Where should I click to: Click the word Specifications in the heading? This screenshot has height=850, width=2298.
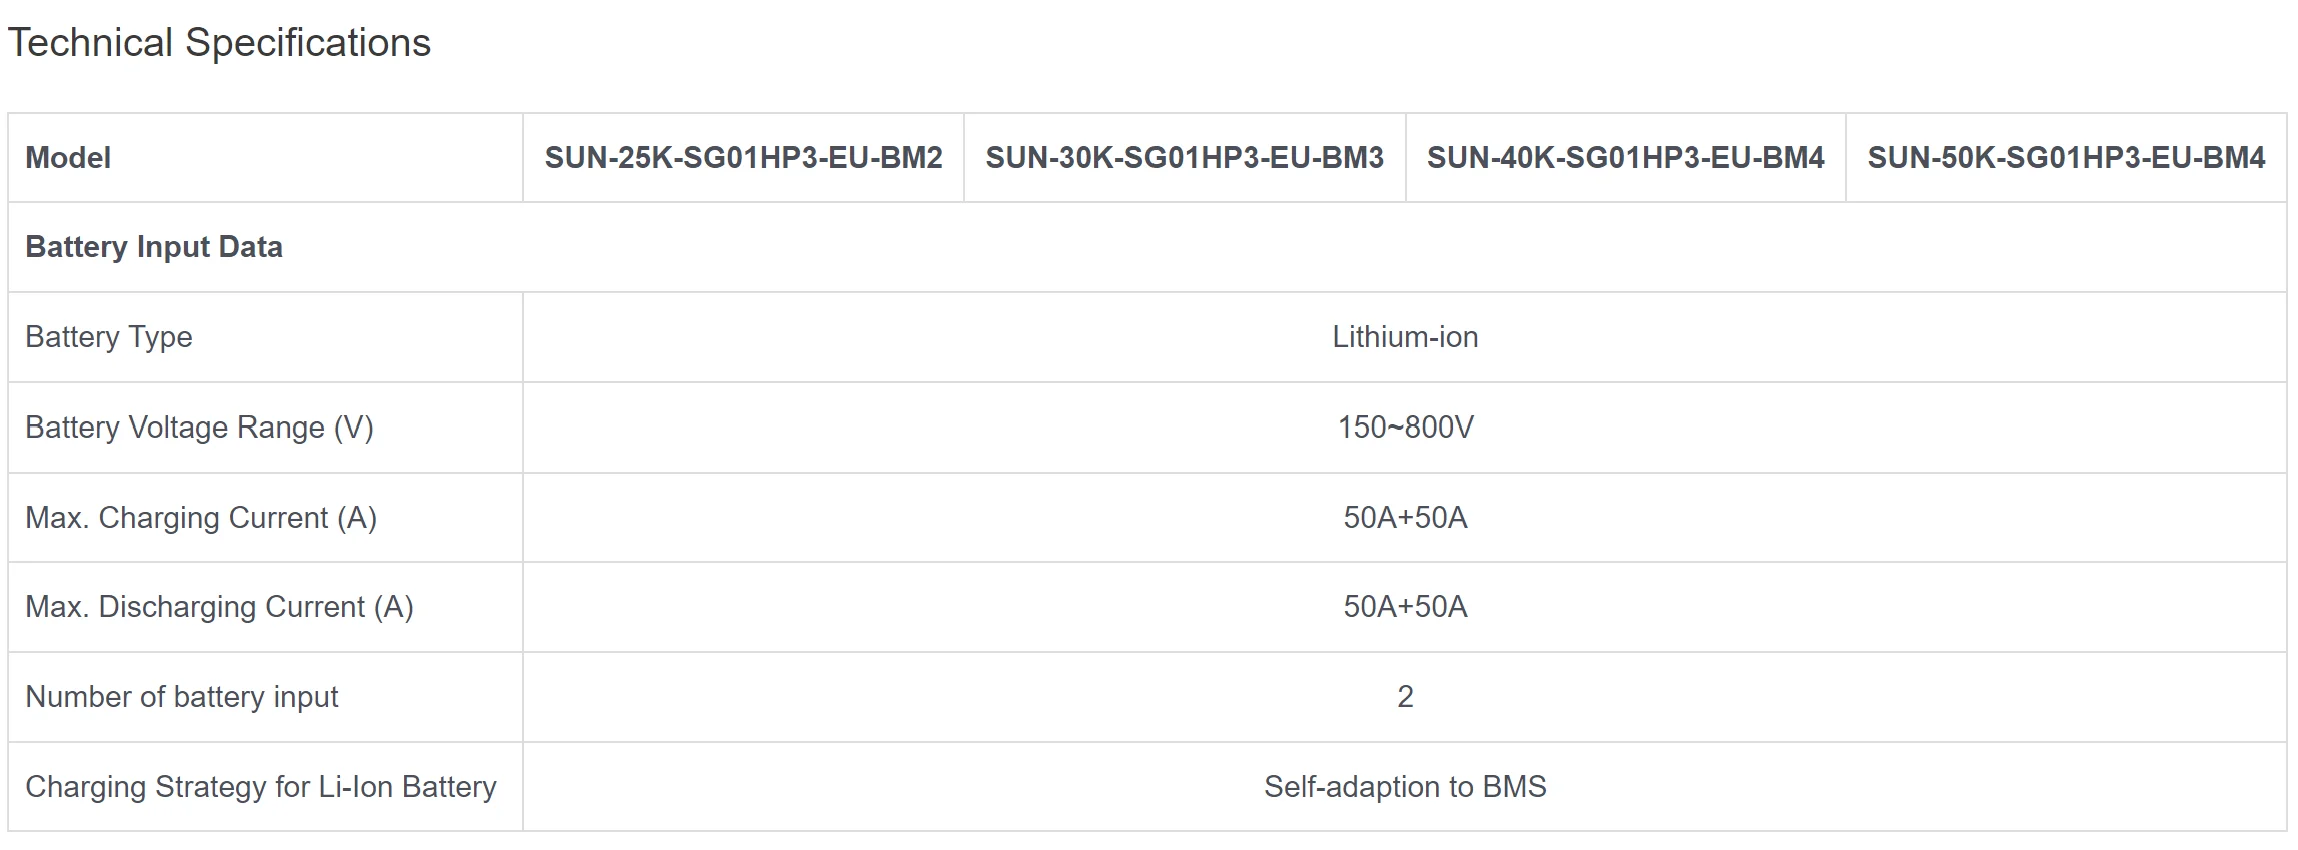[308, 43]
